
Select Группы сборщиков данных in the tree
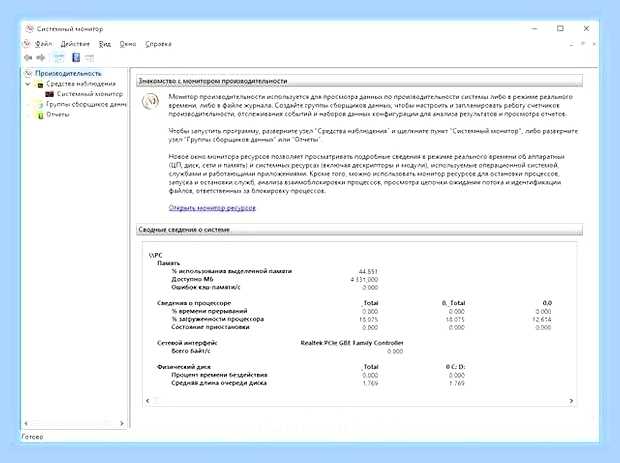click(86, 104)
